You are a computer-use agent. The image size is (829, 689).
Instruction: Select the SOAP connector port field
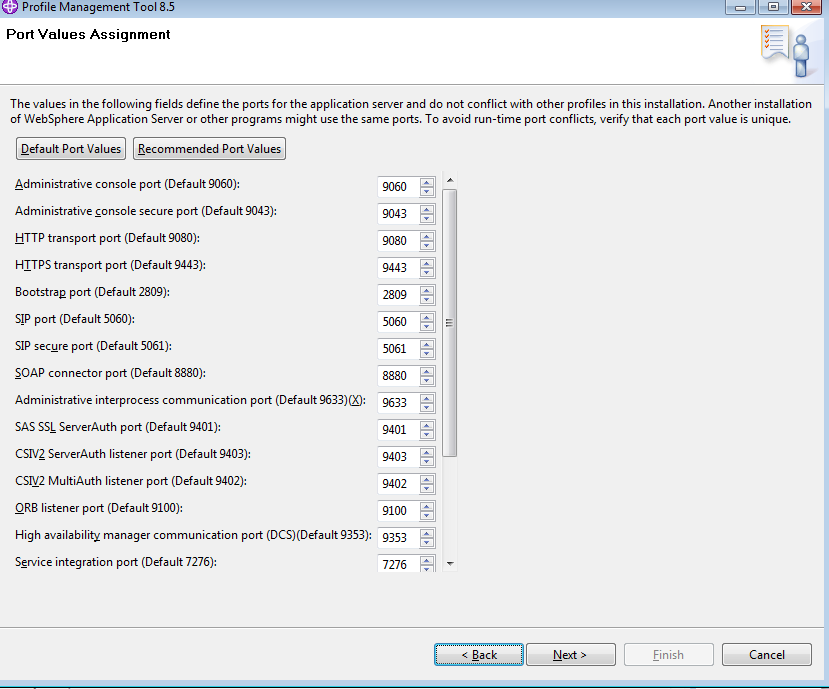point(399,375)
